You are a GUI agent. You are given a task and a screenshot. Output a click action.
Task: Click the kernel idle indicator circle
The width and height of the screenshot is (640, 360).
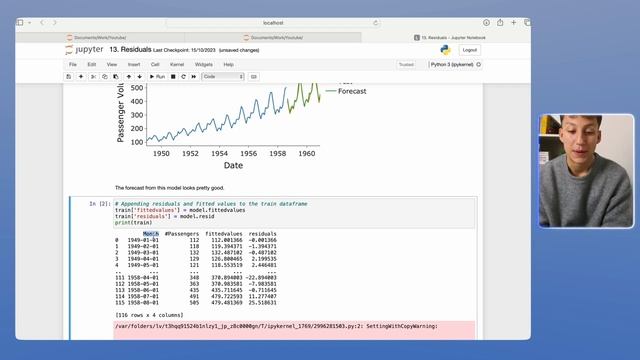coord(479,64)
